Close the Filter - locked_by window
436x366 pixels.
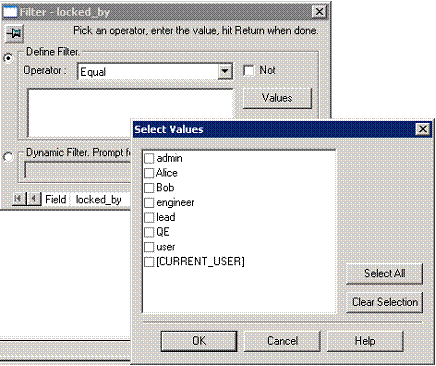tap(319, 12)
